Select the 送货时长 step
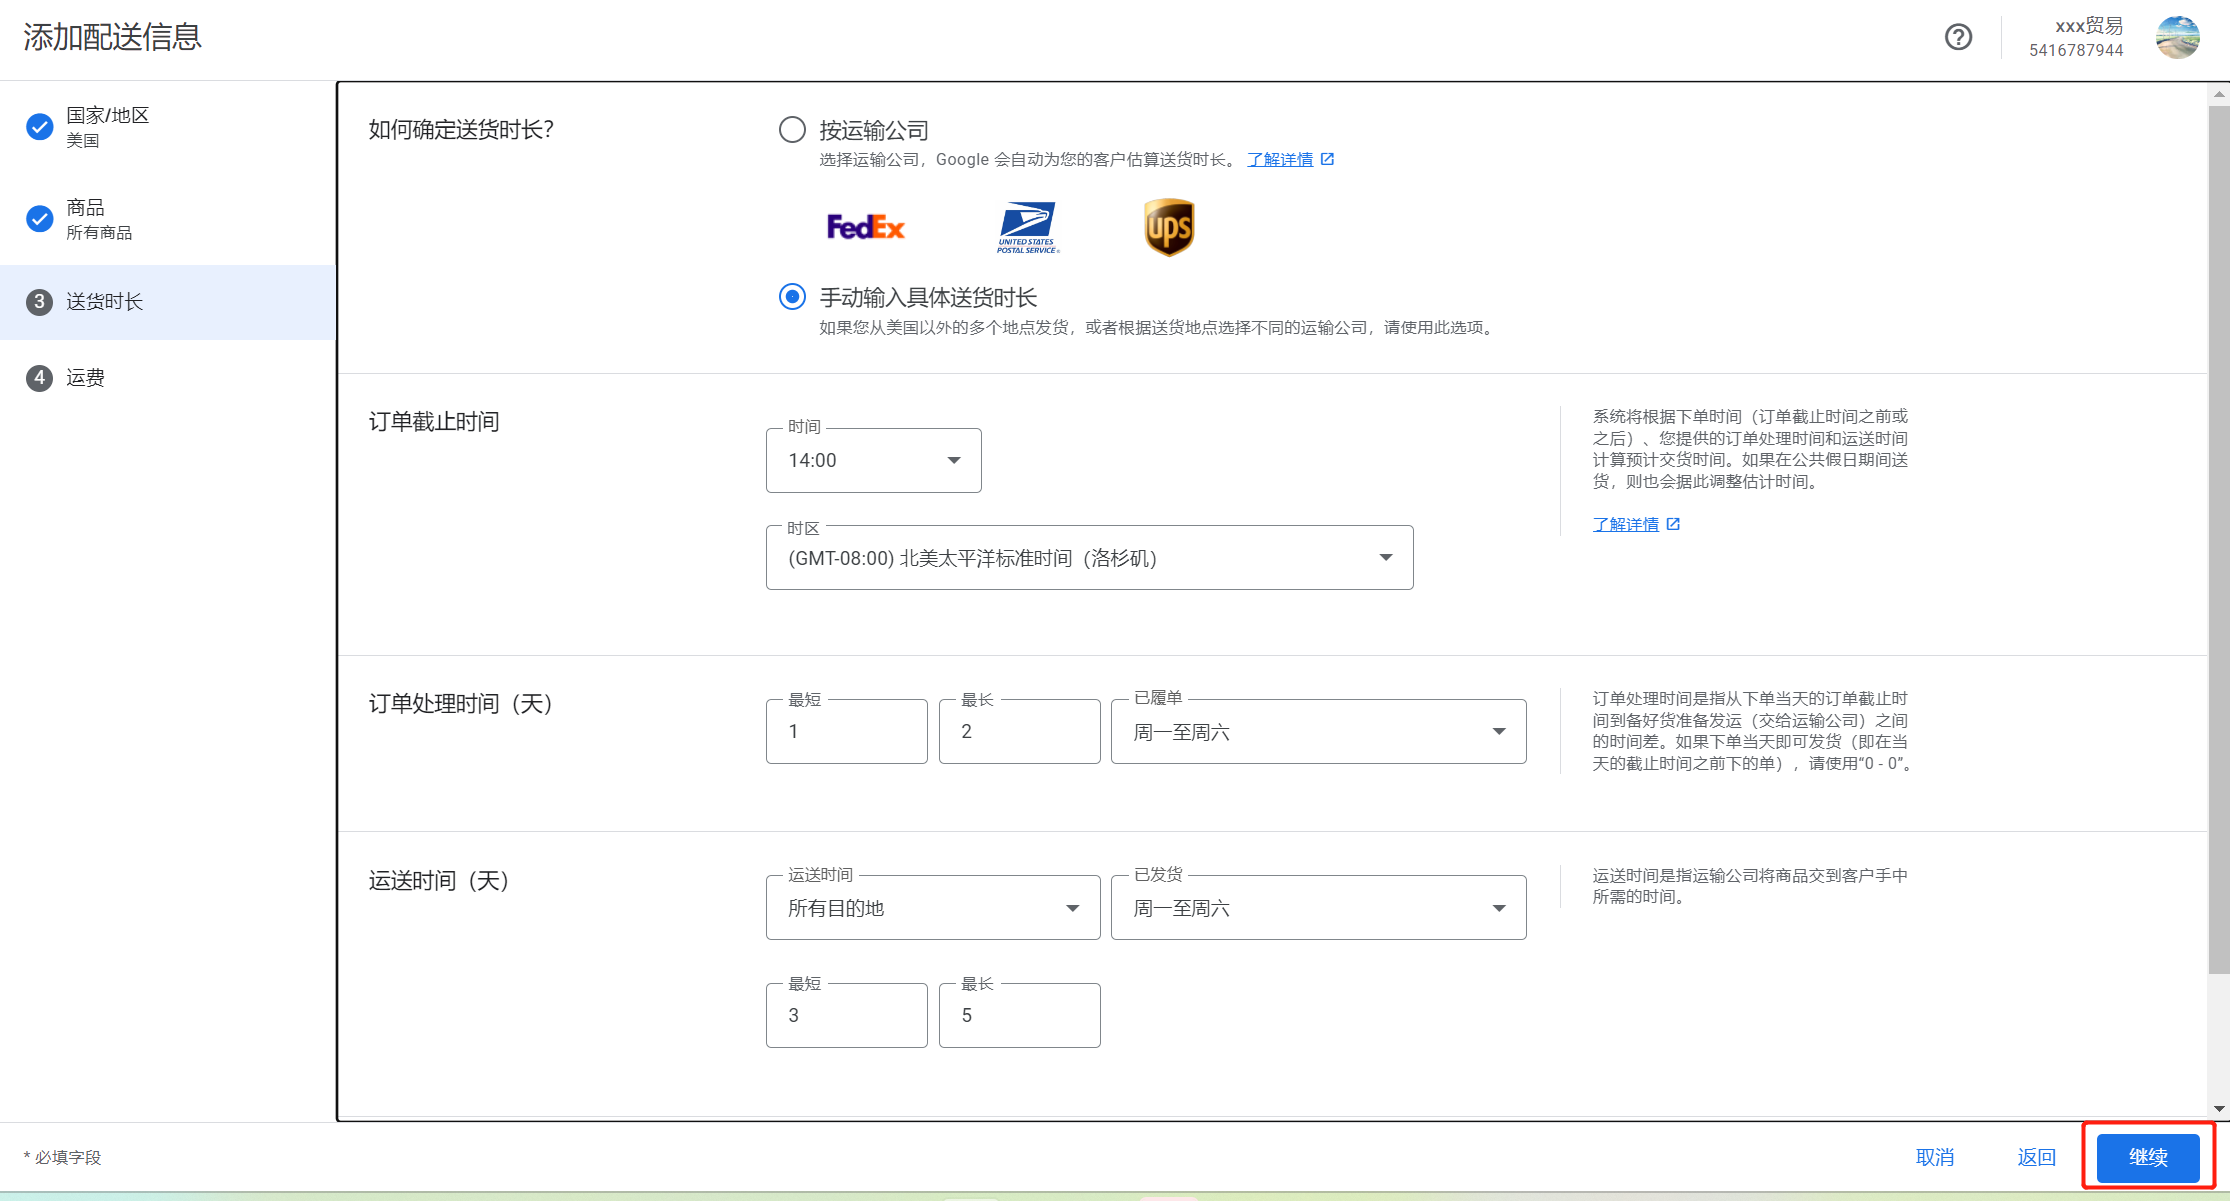 pos(168,302)
